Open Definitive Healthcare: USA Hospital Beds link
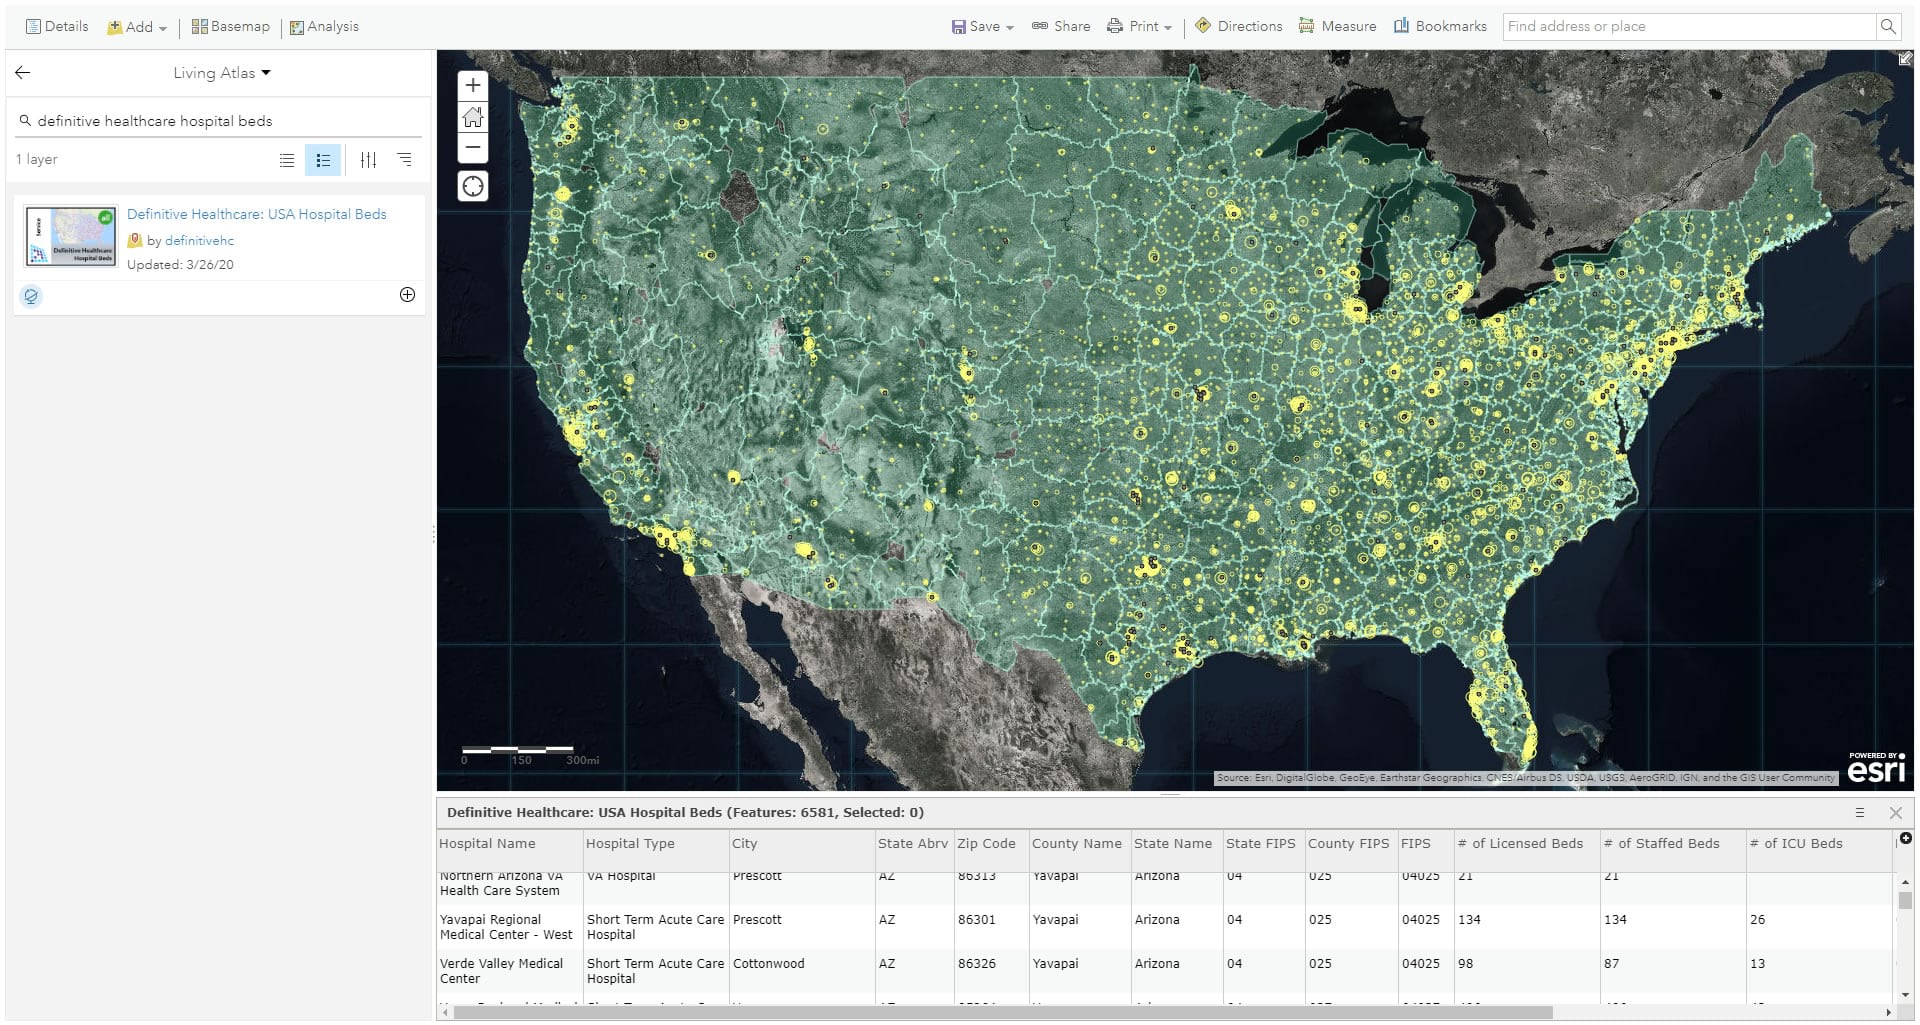The width and height of the screenshot is (1920, 1025). pyautogui.click(x=257, y=214)
